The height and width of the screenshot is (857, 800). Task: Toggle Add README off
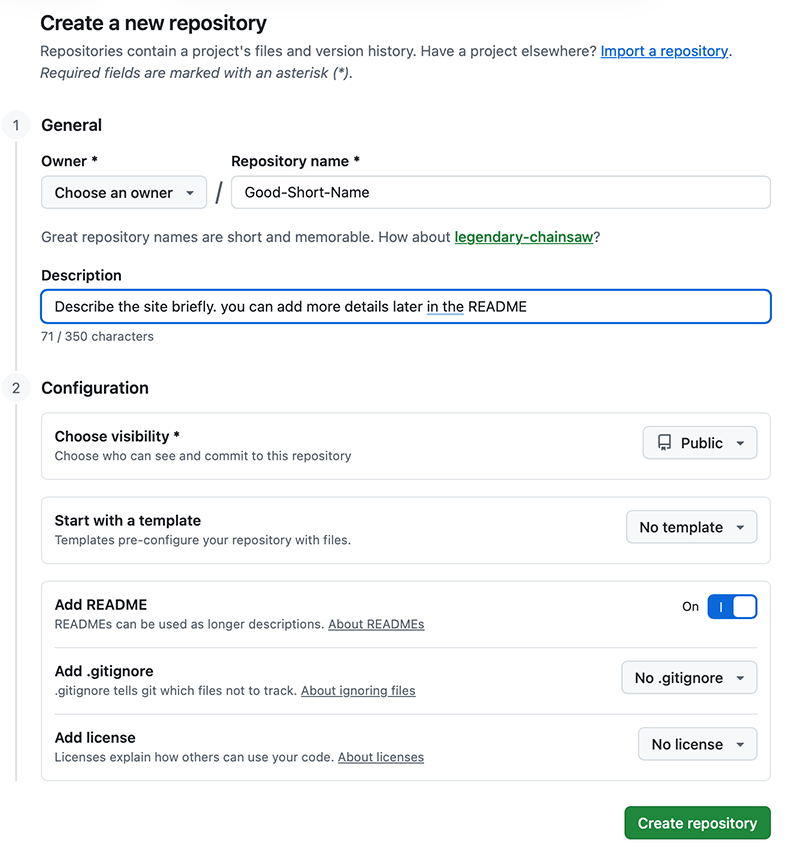click(x=732, y=606)
